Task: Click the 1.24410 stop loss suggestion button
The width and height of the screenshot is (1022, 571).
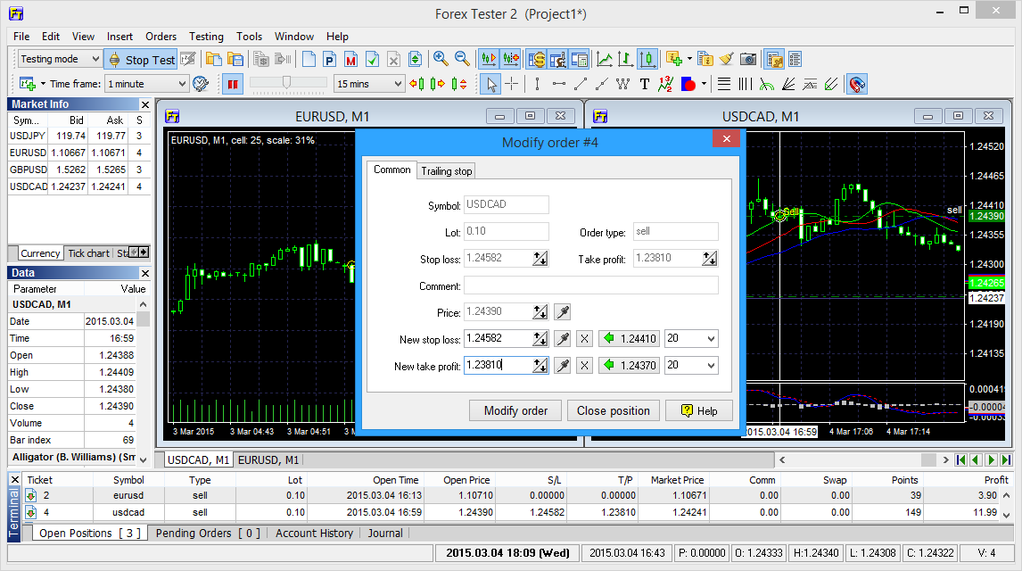Action: click(629, 338)
